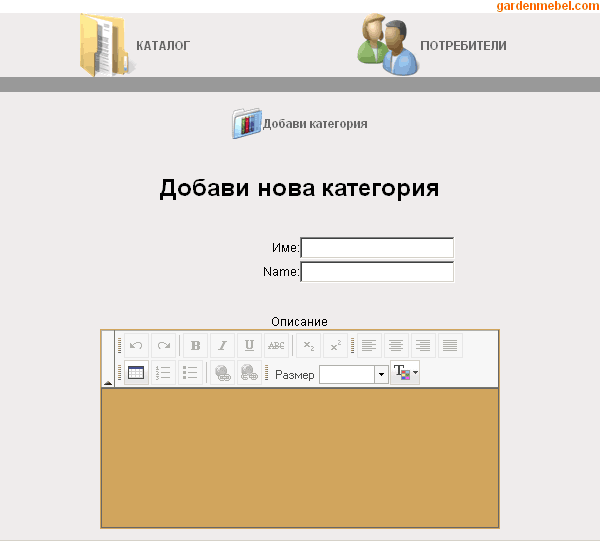Click the Описание label
Image resolution: width=601 pixels, height=542 pixels.
[299, 322]
